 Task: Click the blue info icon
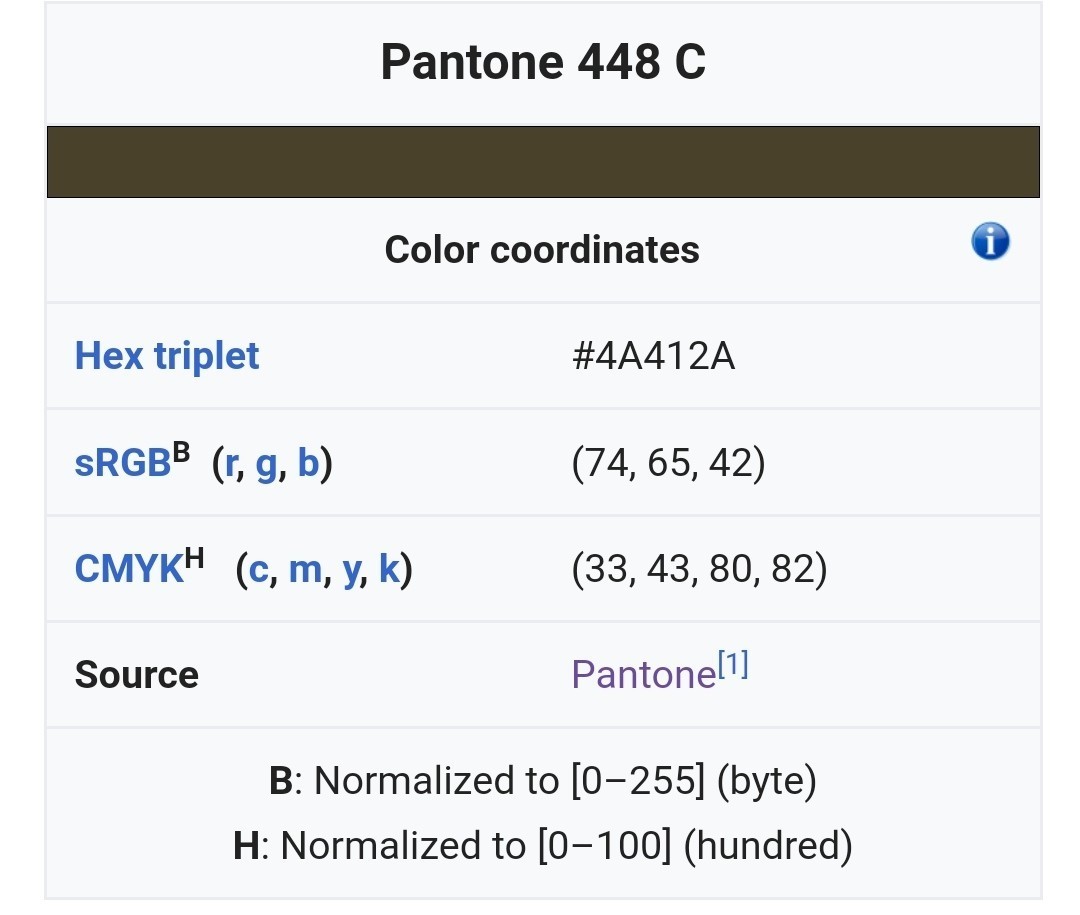tap(990, 242)
